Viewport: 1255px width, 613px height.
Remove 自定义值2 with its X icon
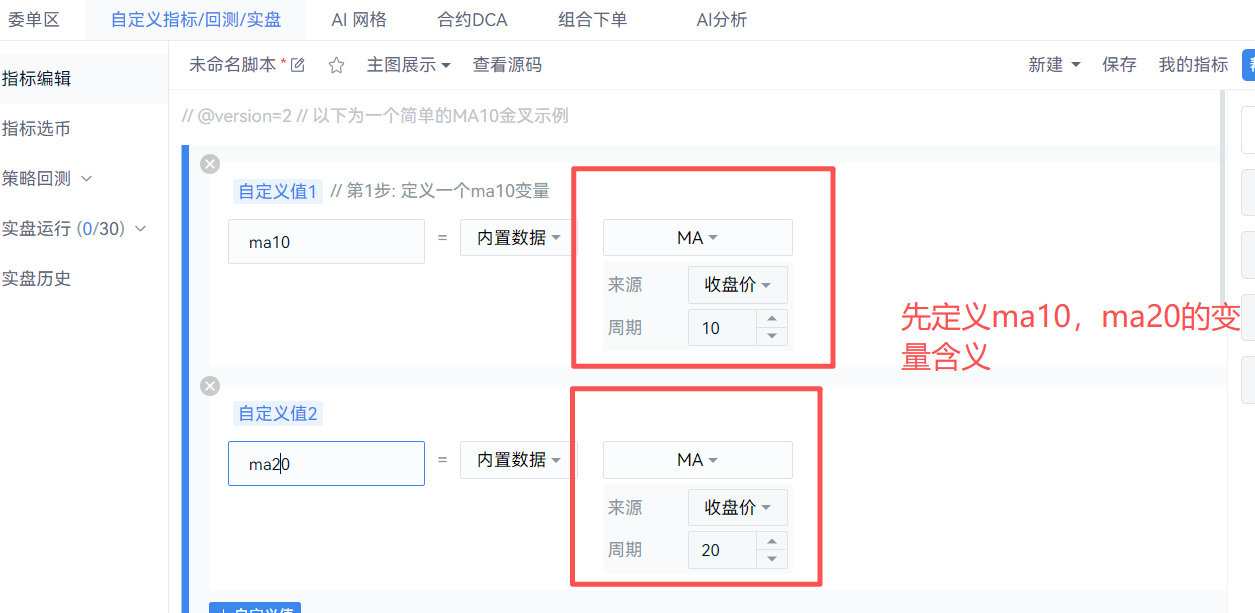pos(210,386)
